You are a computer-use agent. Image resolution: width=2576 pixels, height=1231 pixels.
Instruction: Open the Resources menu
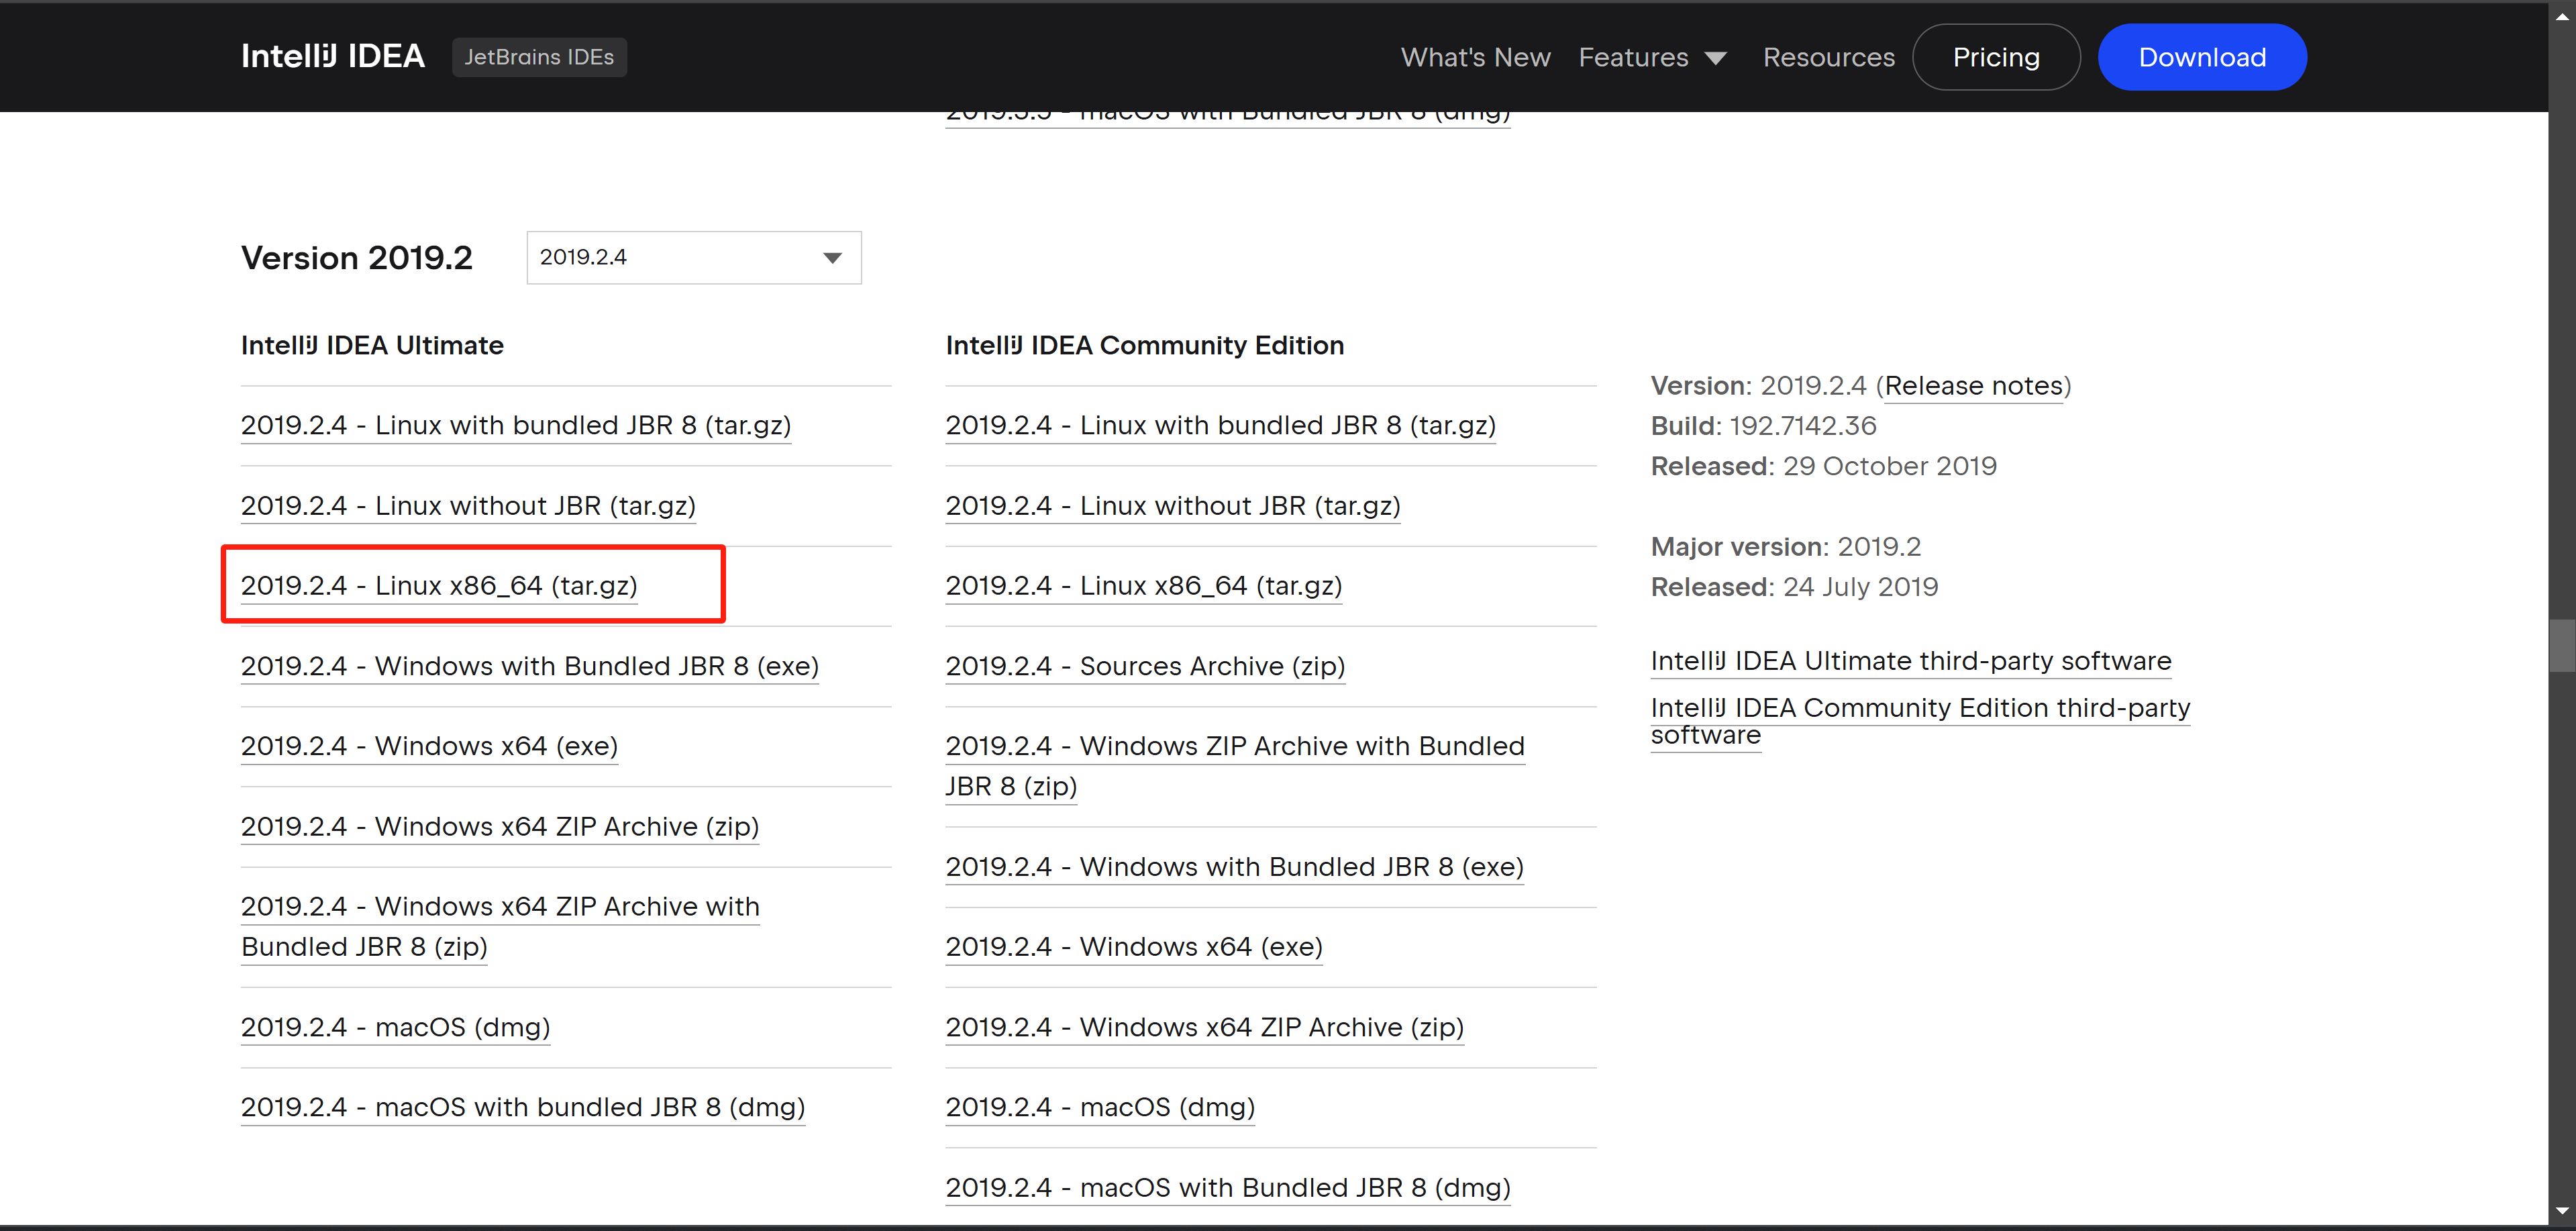[x=1828, y=57]
